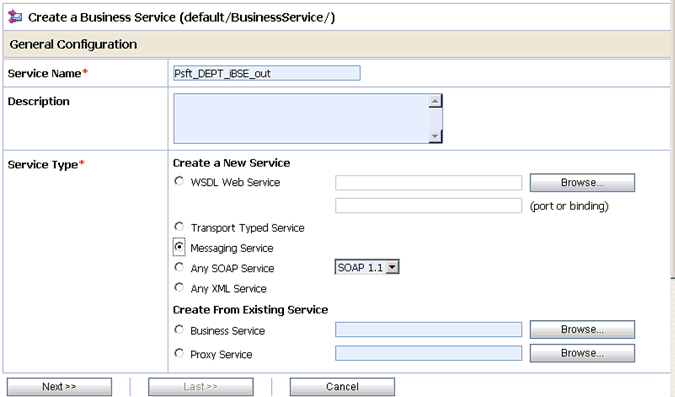Click the 'Create a New Service' heading

point(232,163)
